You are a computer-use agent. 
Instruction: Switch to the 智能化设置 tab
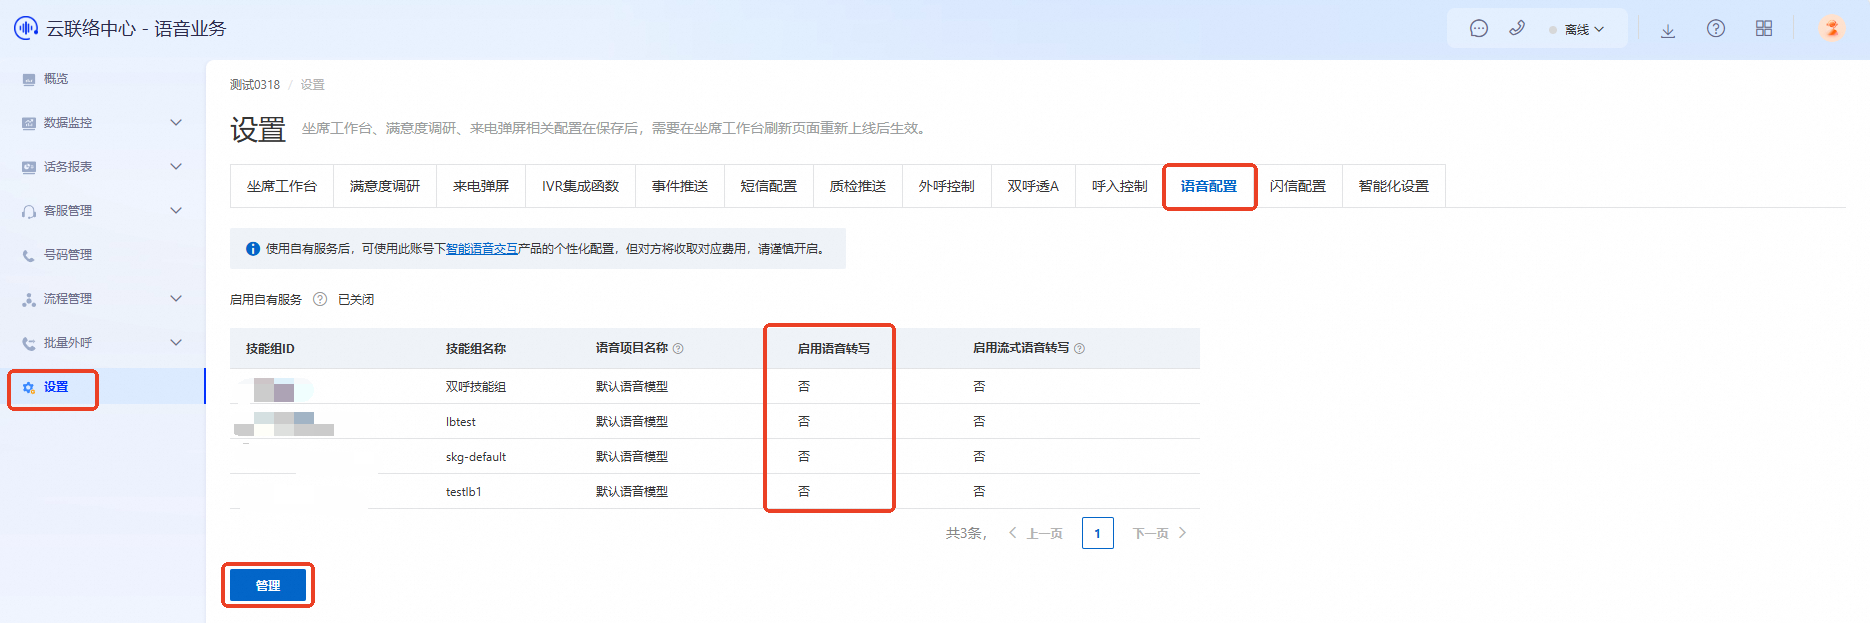[1394, 186]
